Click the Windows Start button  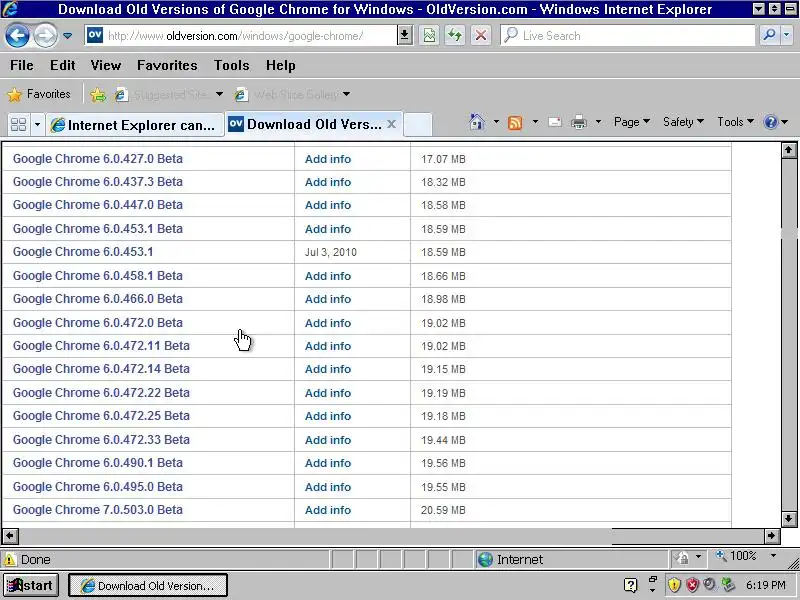[x=31, y=585]
